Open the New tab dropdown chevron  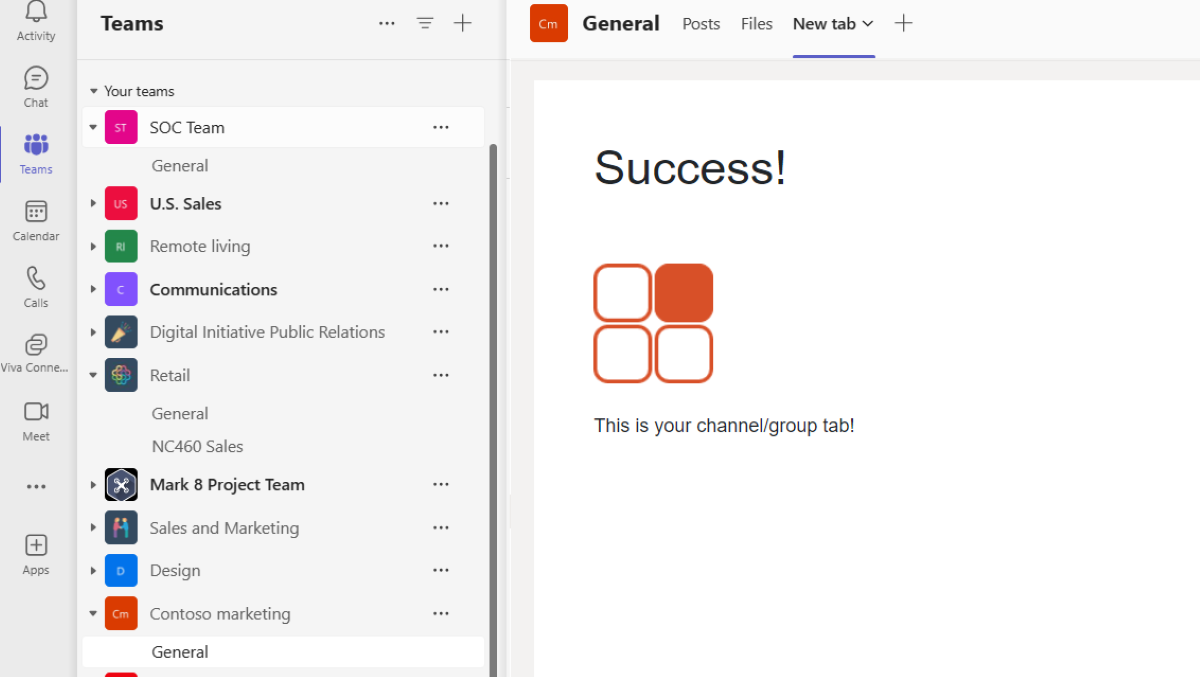(868, 24)
